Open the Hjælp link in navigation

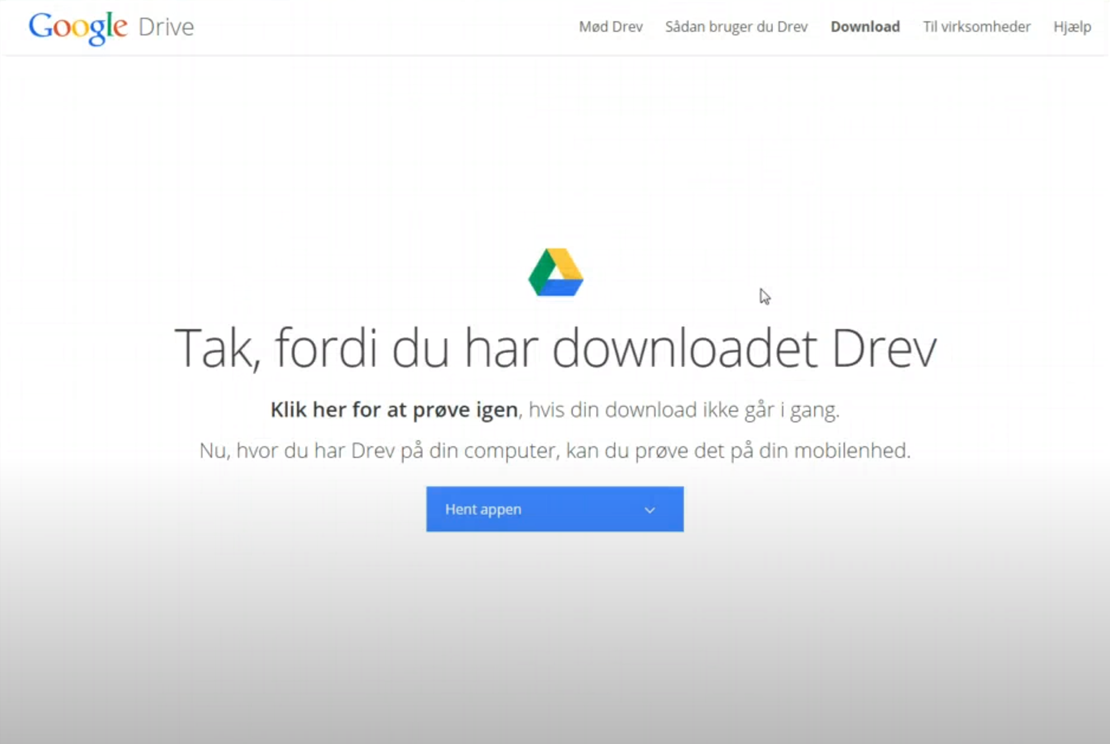tap(1072, 27)
